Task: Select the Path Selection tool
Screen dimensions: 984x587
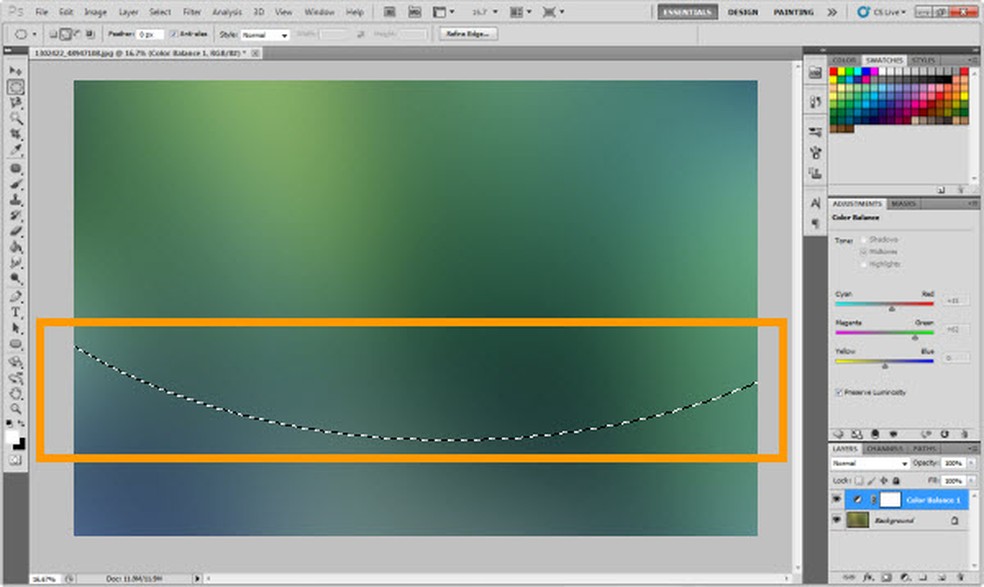Action: point(16,328)
